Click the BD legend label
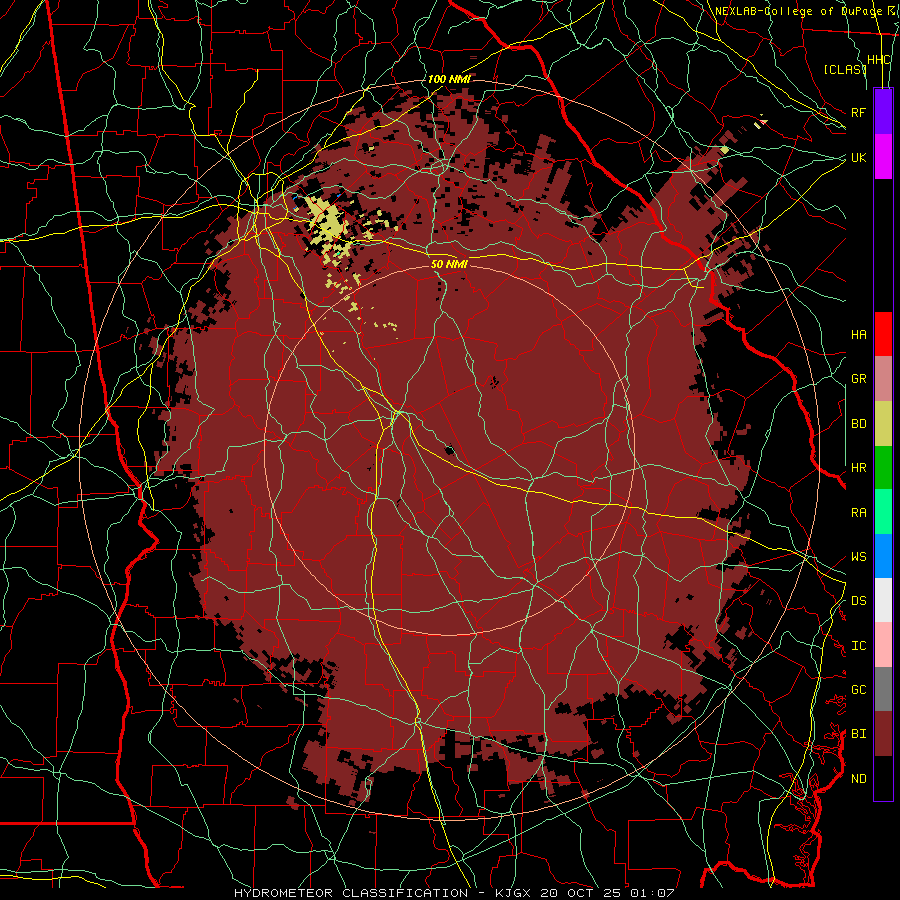Image resolution: width=900 pixels, height=900 pixels. point(858,424)
